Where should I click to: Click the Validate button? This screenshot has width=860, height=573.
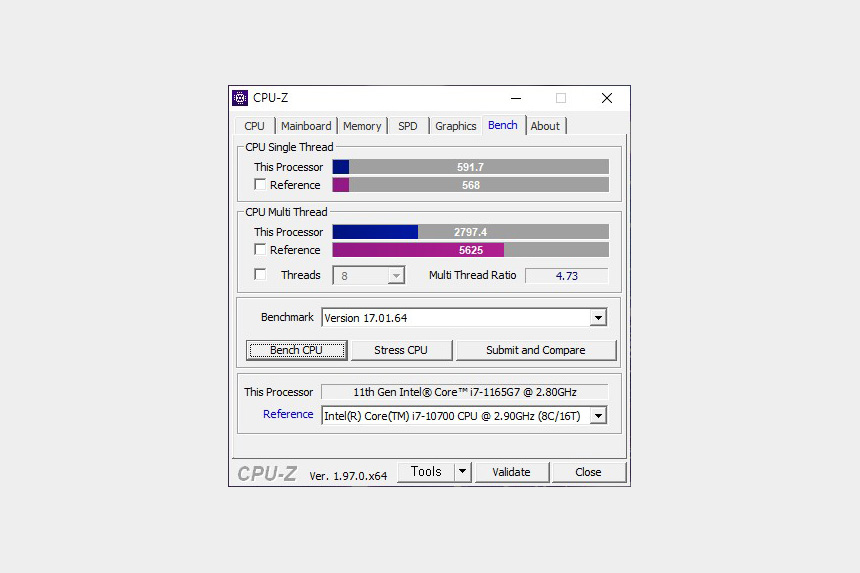pyautogui.click(x=511, y=472)
